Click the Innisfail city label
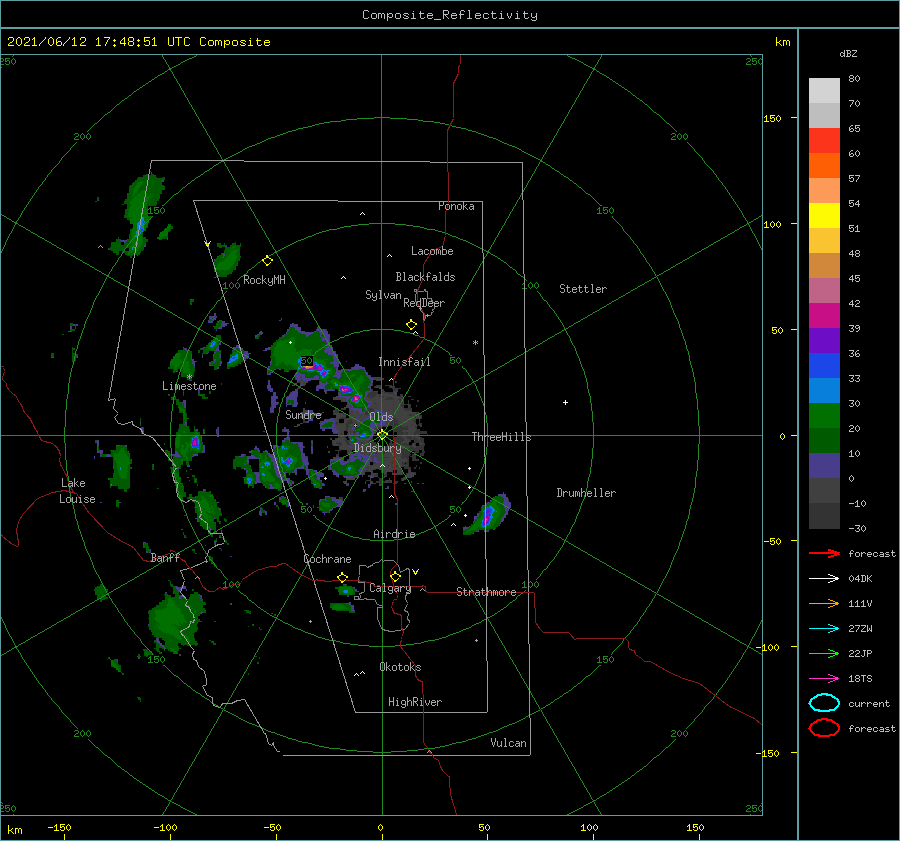 pyautogui.click(x=404, y=362)
